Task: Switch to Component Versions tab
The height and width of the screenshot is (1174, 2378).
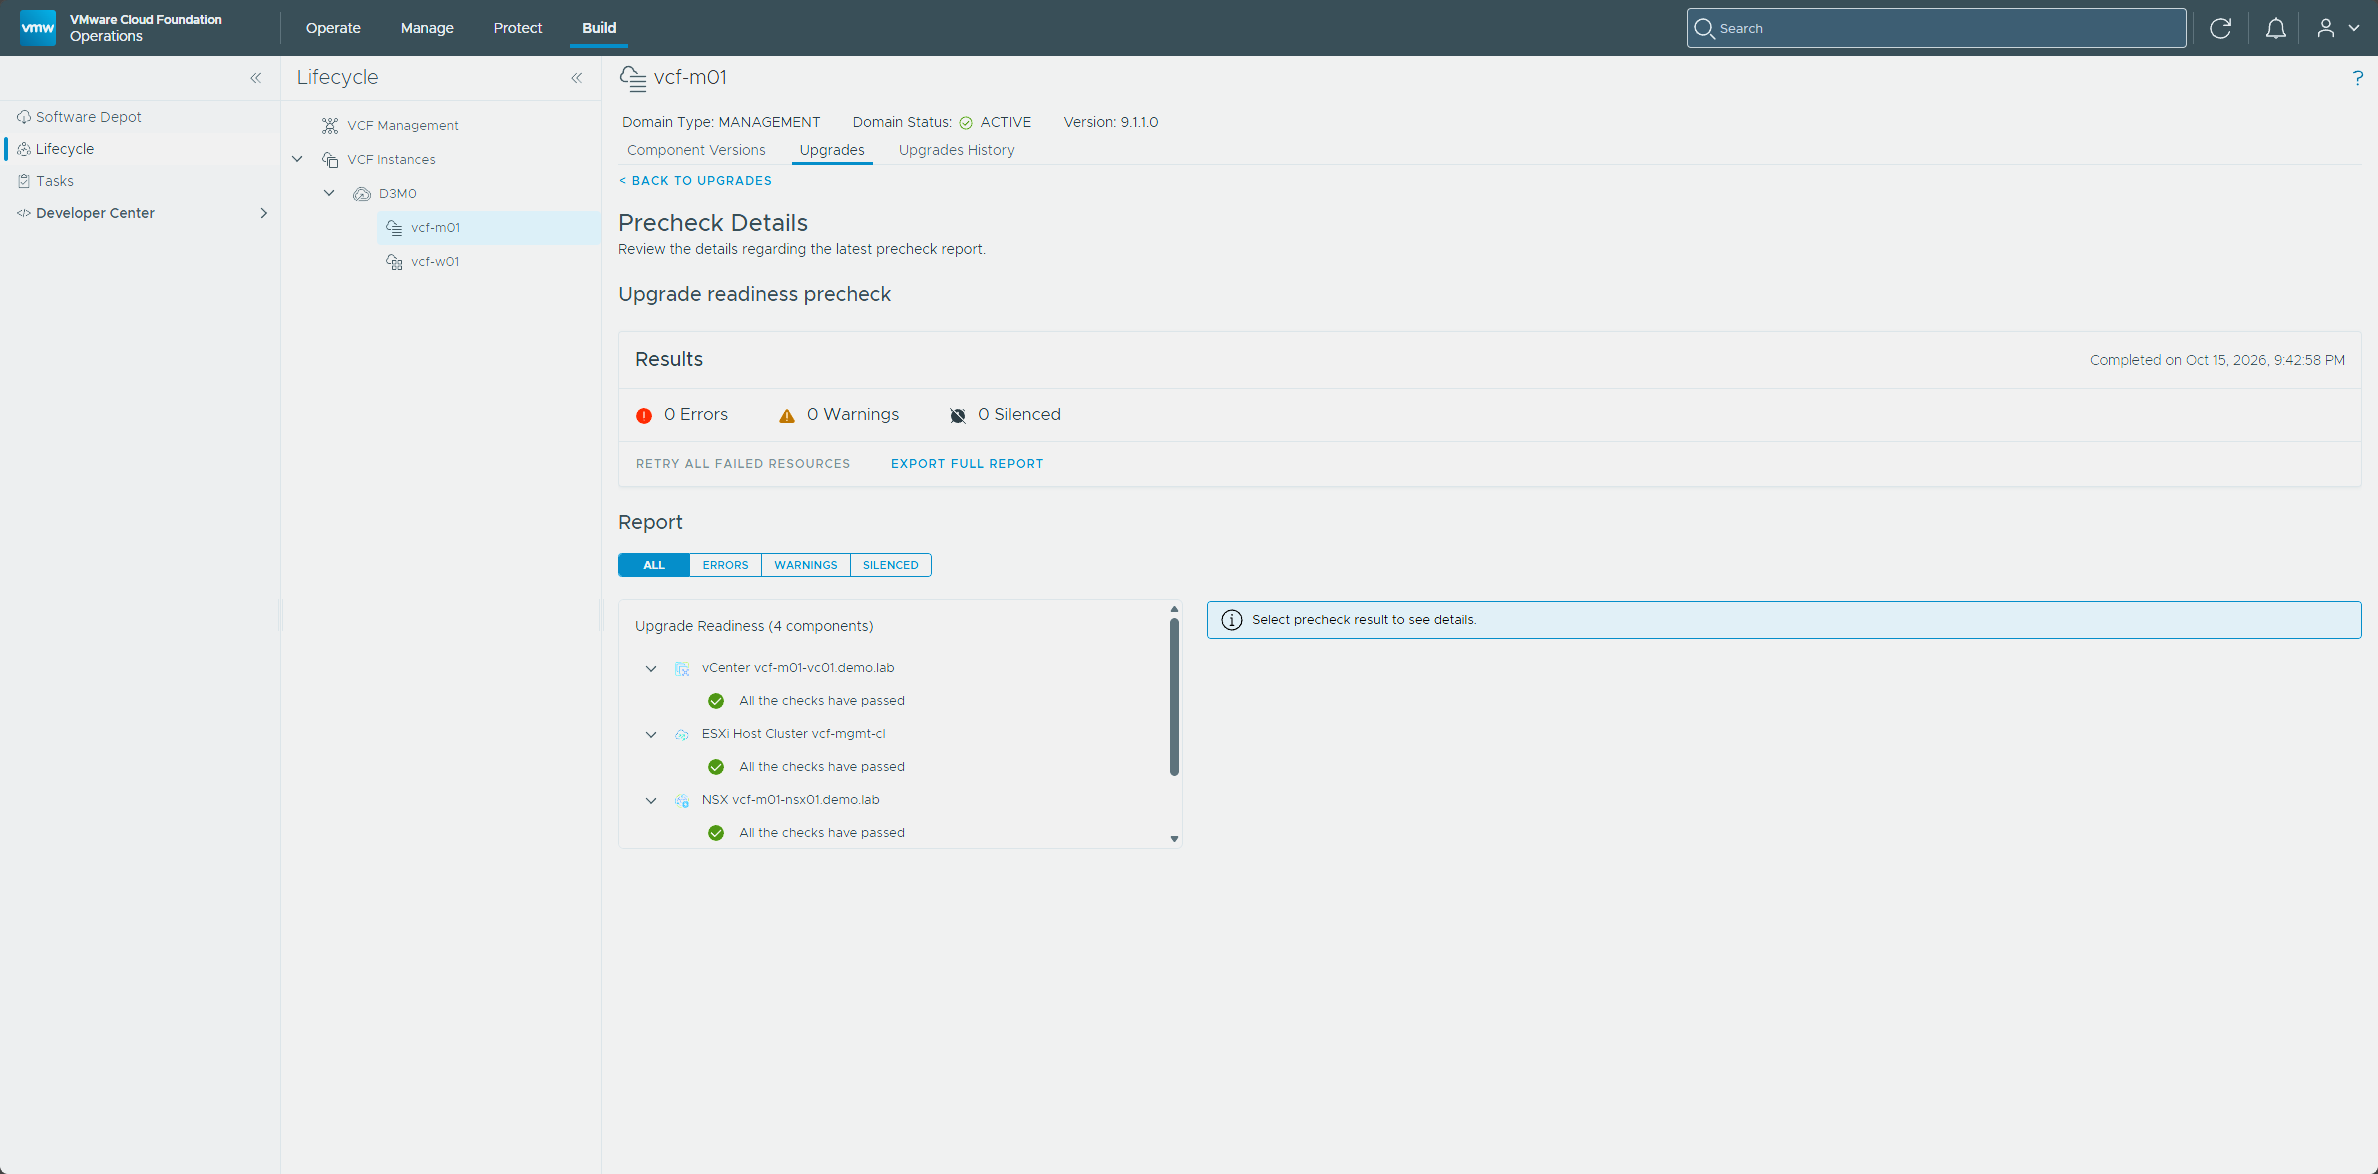Action: pos(696,150)
